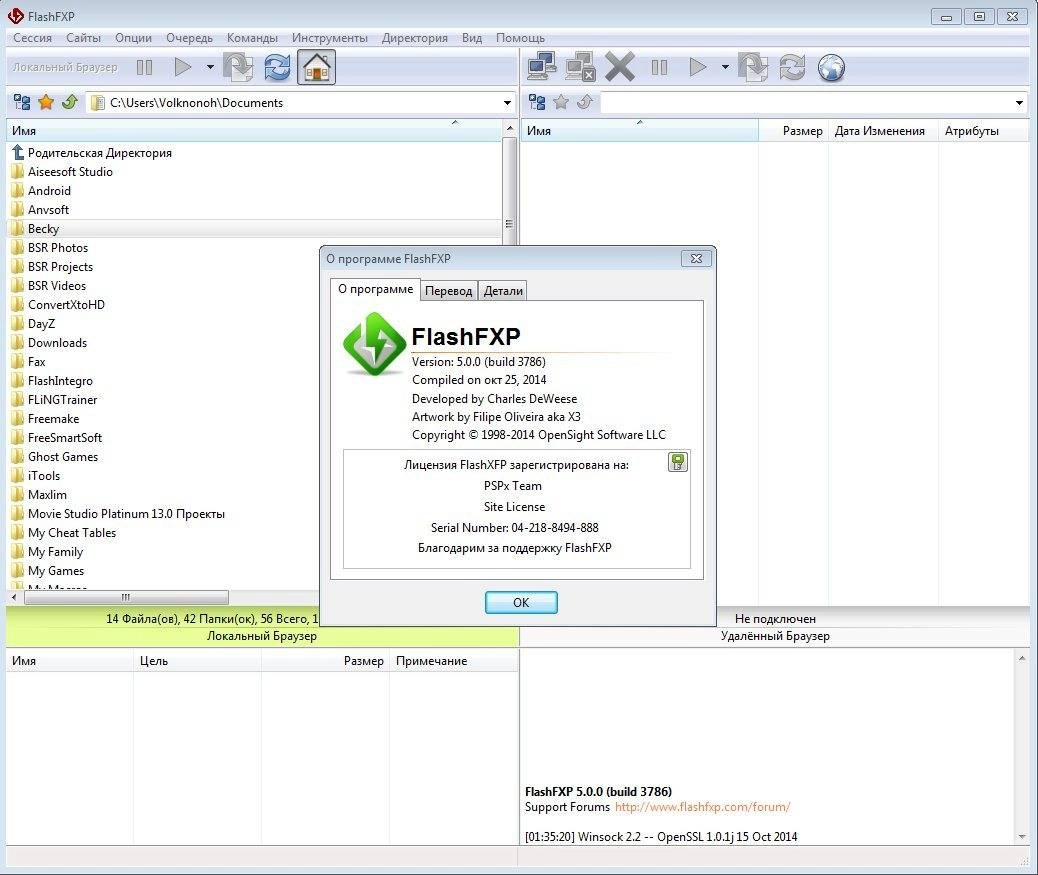Screen dimensions: 1038x875
Task: Select the Android folder
Action: tap(49, 191)
